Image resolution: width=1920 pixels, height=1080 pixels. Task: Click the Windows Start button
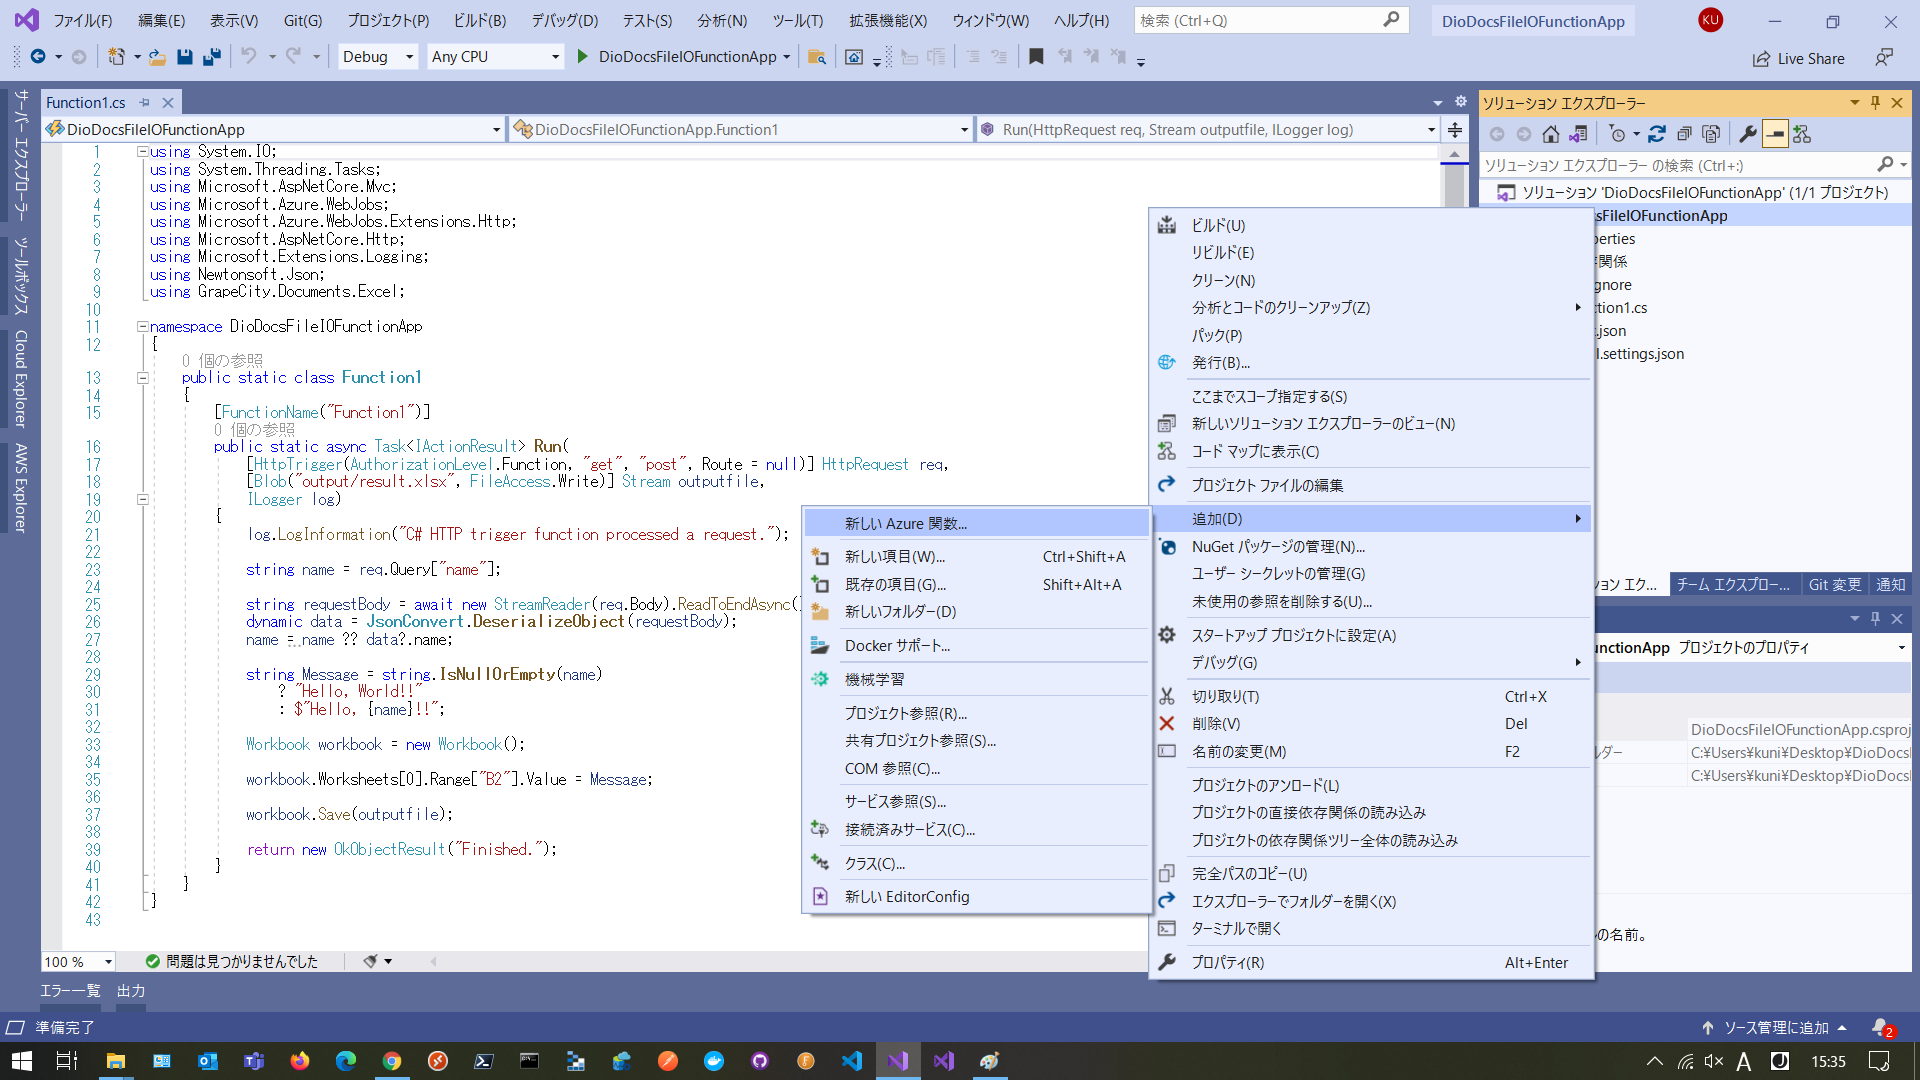(x=21, y=1061)
